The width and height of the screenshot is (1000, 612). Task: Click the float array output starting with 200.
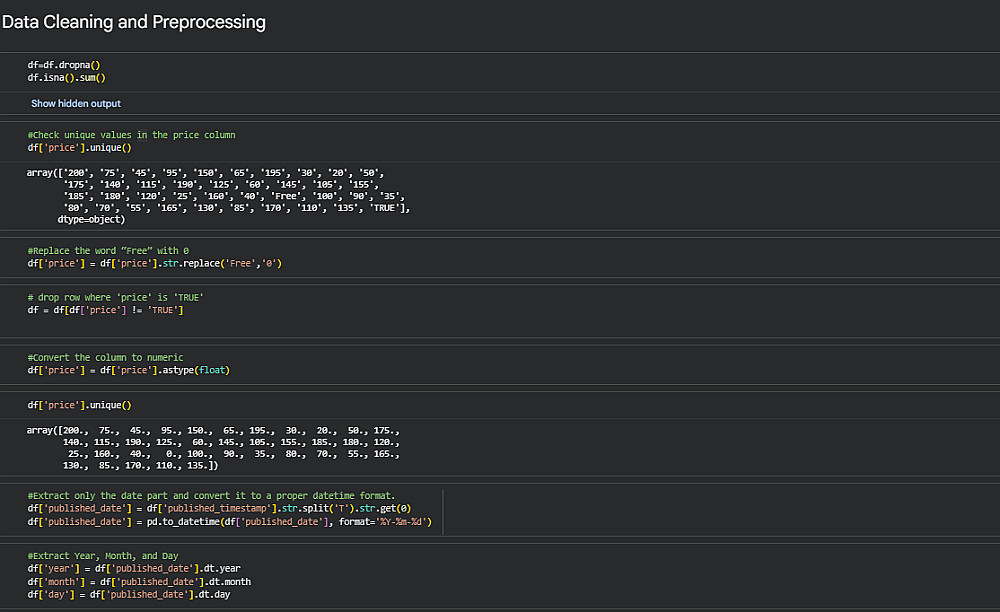pos(213,447)
